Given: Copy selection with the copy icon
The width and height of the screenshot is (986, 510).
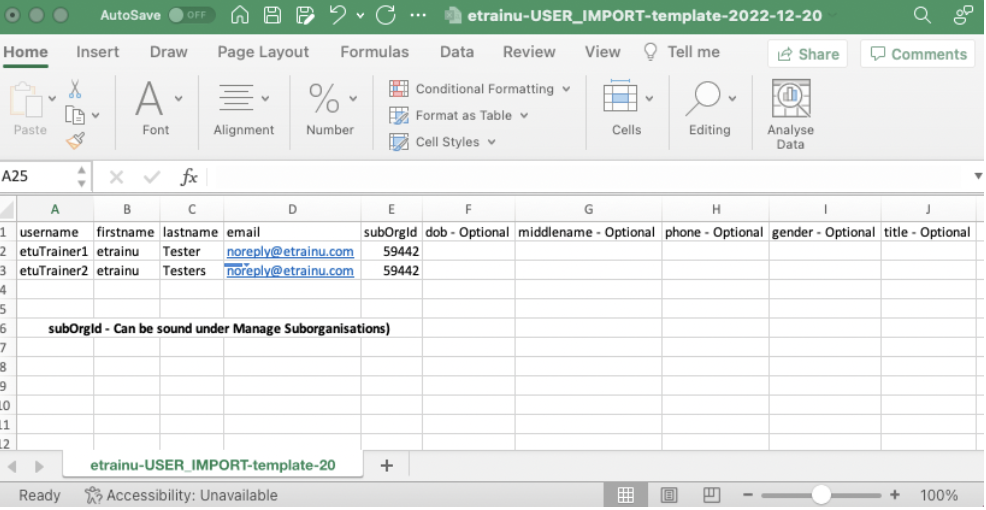Looking at the screenshot, I should click(x=75, y=115).
